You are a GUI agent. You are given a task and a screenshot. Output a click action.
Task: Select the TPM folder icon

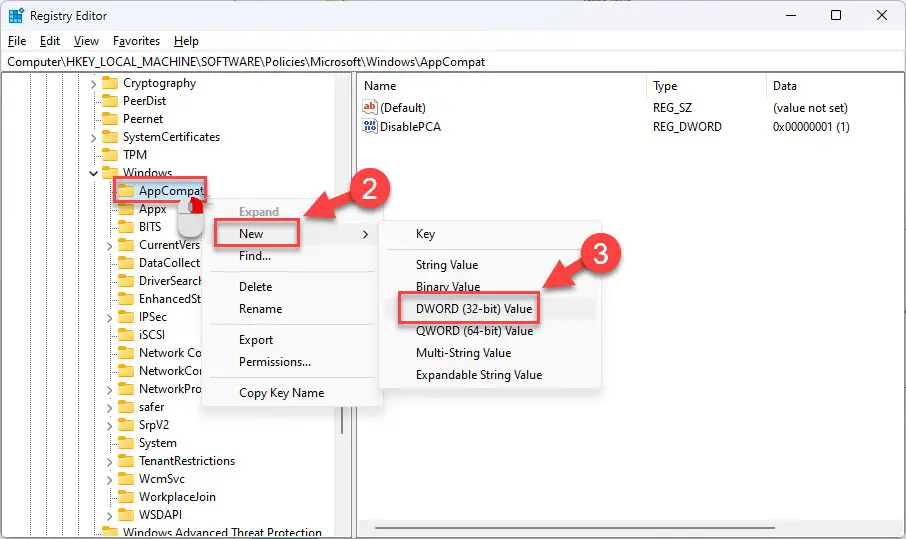pos(109,155)
